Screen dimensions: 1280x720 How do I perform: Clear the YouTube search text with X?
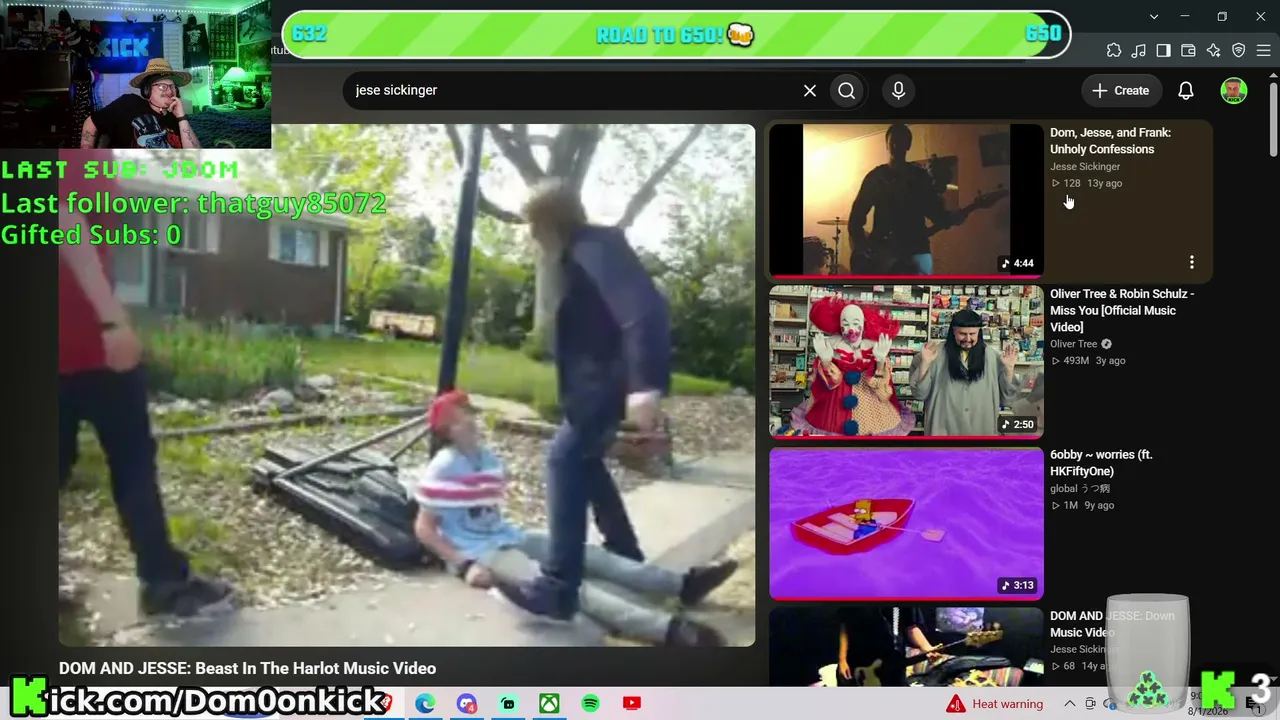tap(810, 90)
